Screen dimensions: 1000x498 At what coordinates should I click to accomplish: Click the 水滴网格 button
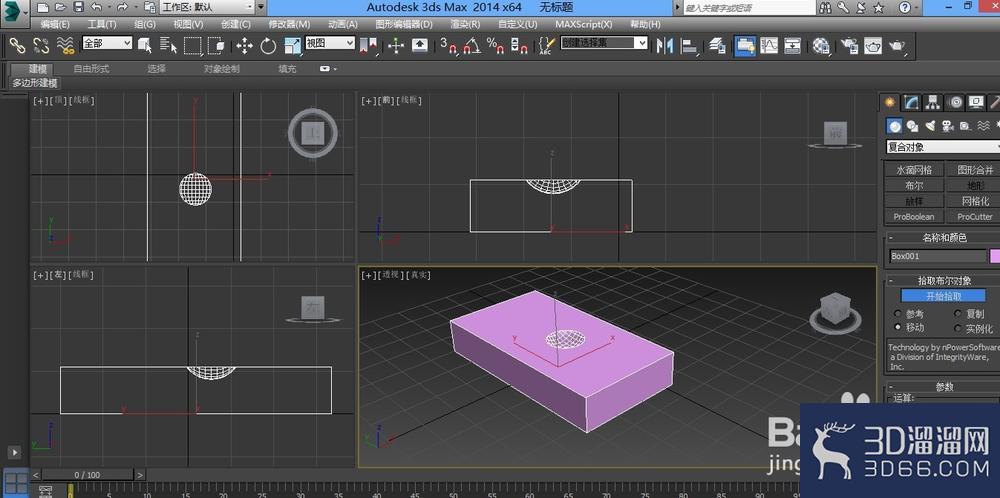click(914, 170)
